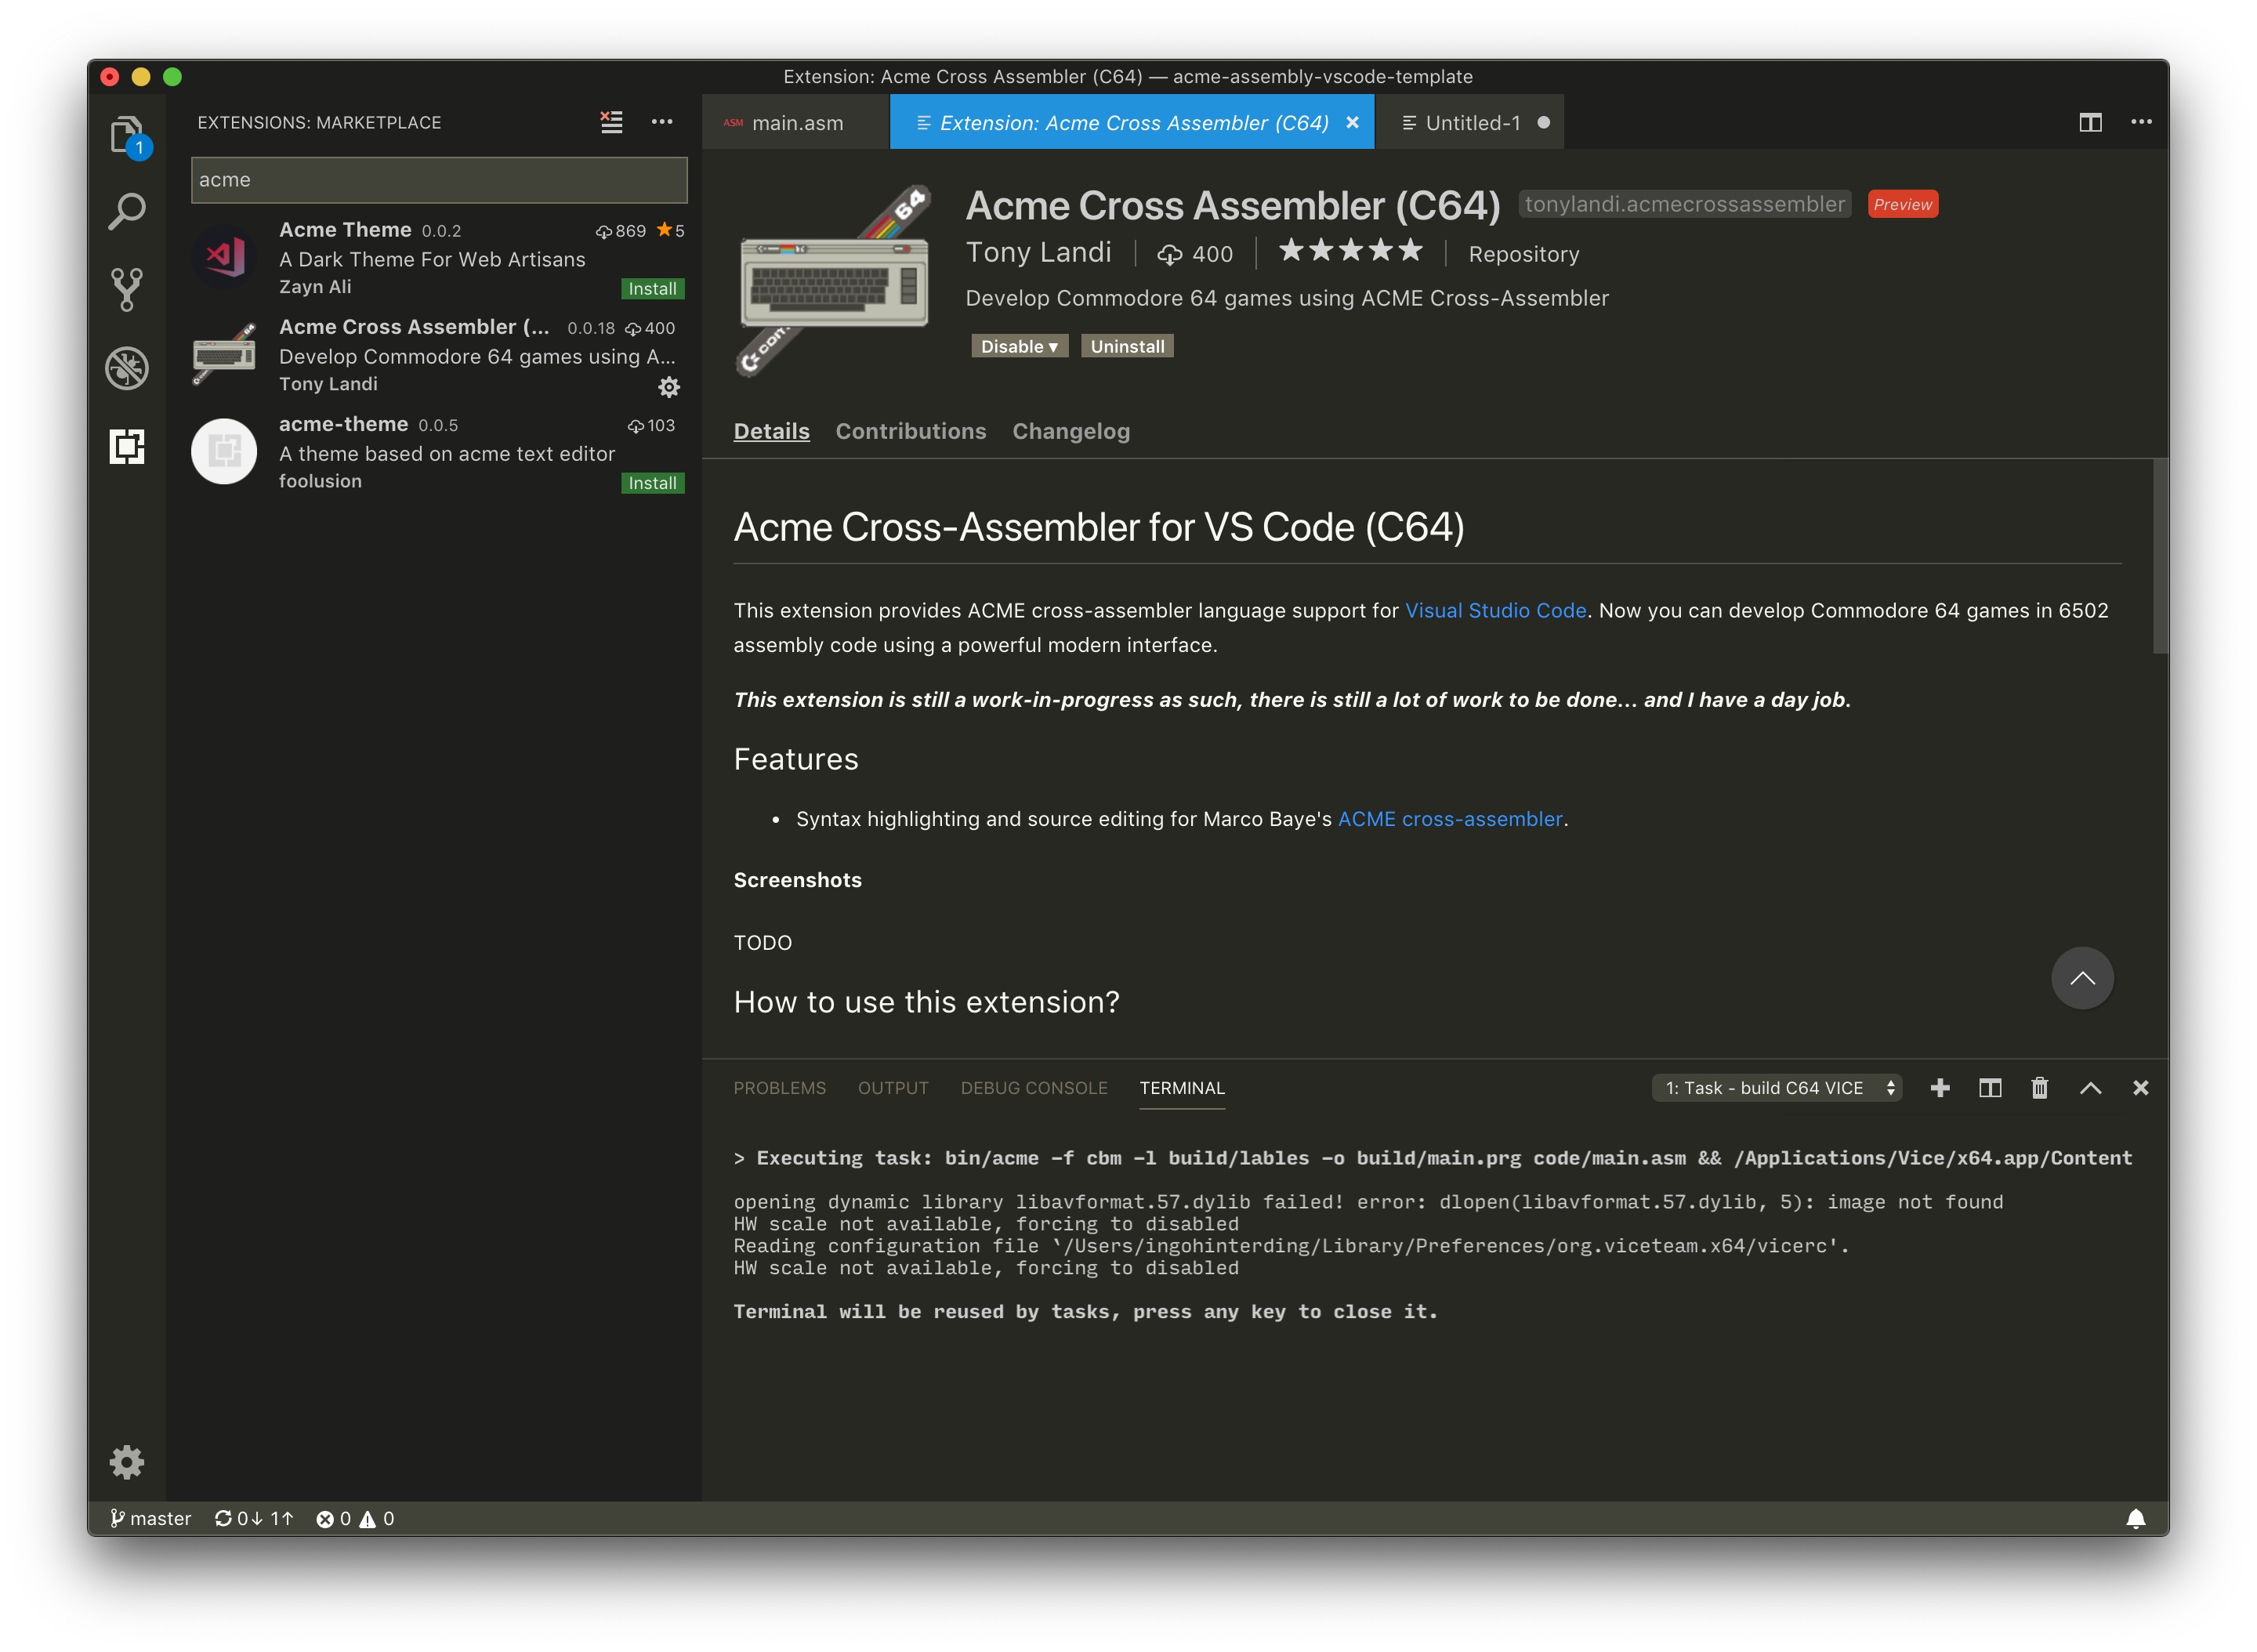Select the Acme Theme extension icon
Viewport: 2257px width, 1652px height.
(x=225, y=257)
